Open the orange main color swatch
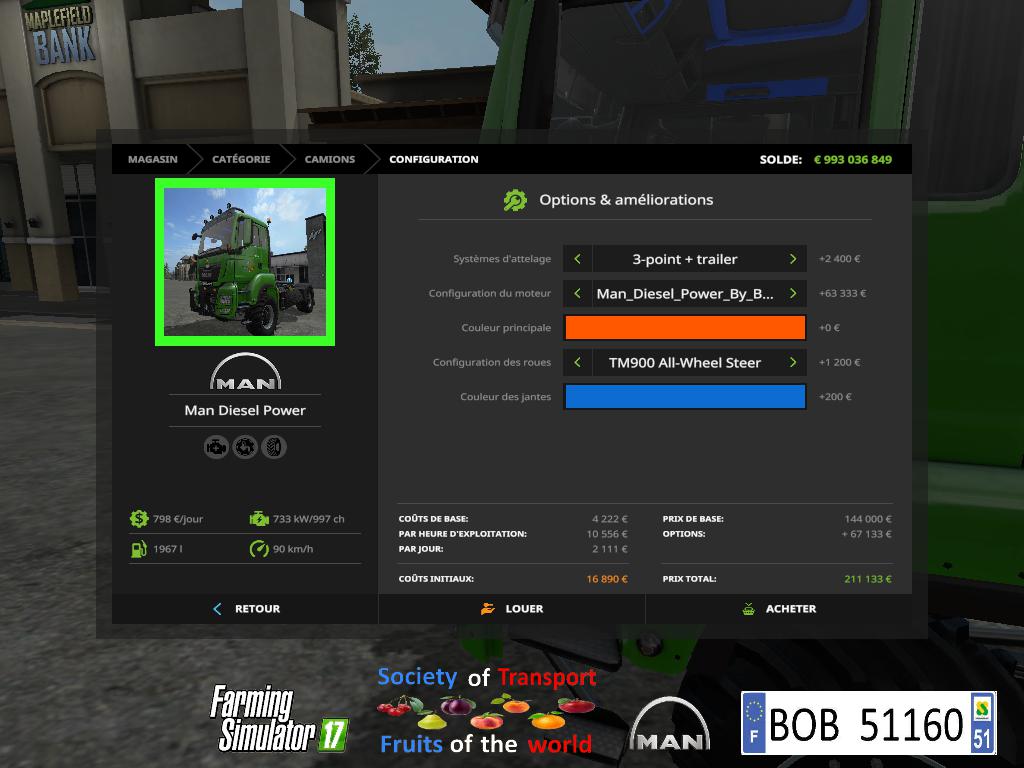1024x768 pixels. click(685, 328)
